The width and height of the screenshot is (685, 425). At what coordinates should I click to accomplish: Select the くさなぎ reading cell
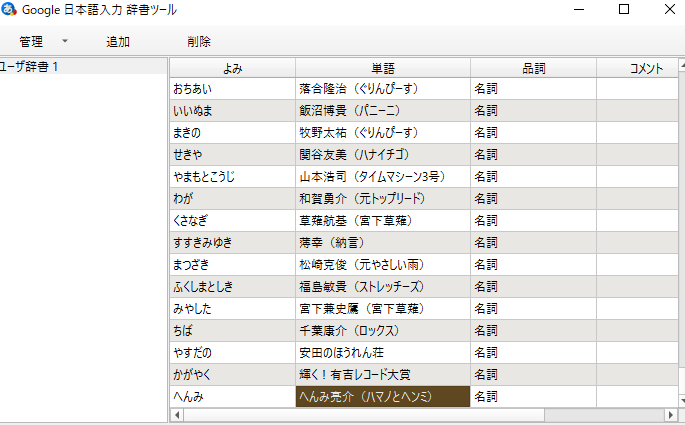pyautogui.click(x=232, y=221)
